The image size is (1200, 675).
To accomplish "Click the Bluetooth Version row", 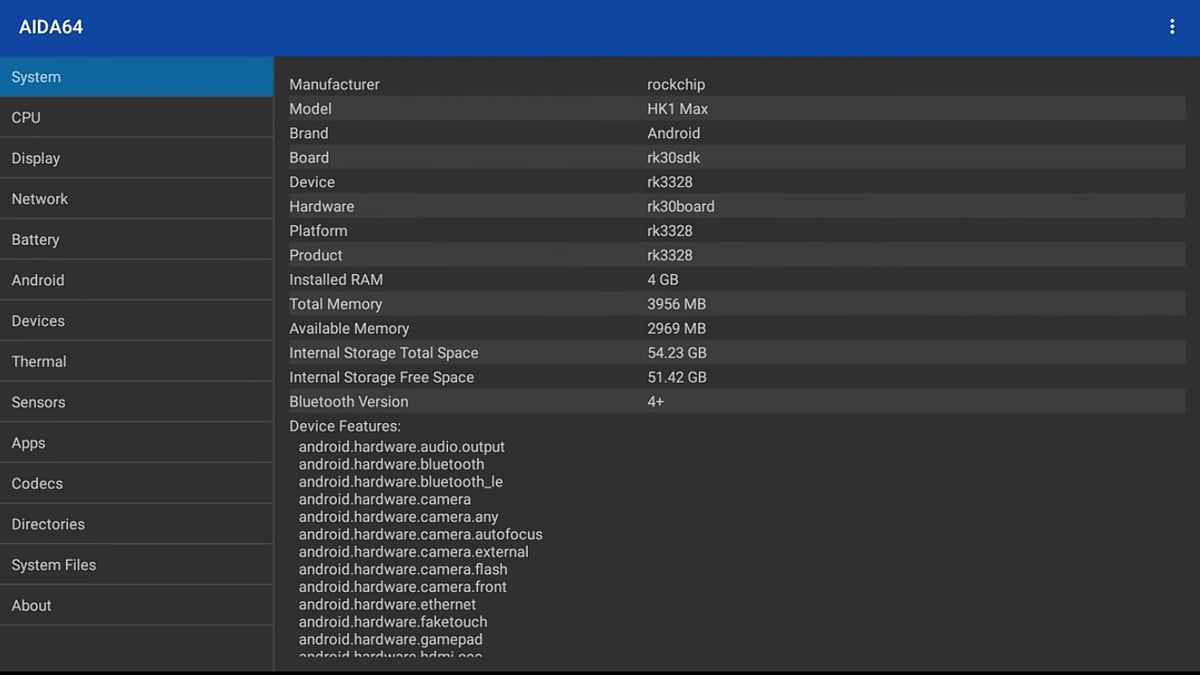I will 736,402.
